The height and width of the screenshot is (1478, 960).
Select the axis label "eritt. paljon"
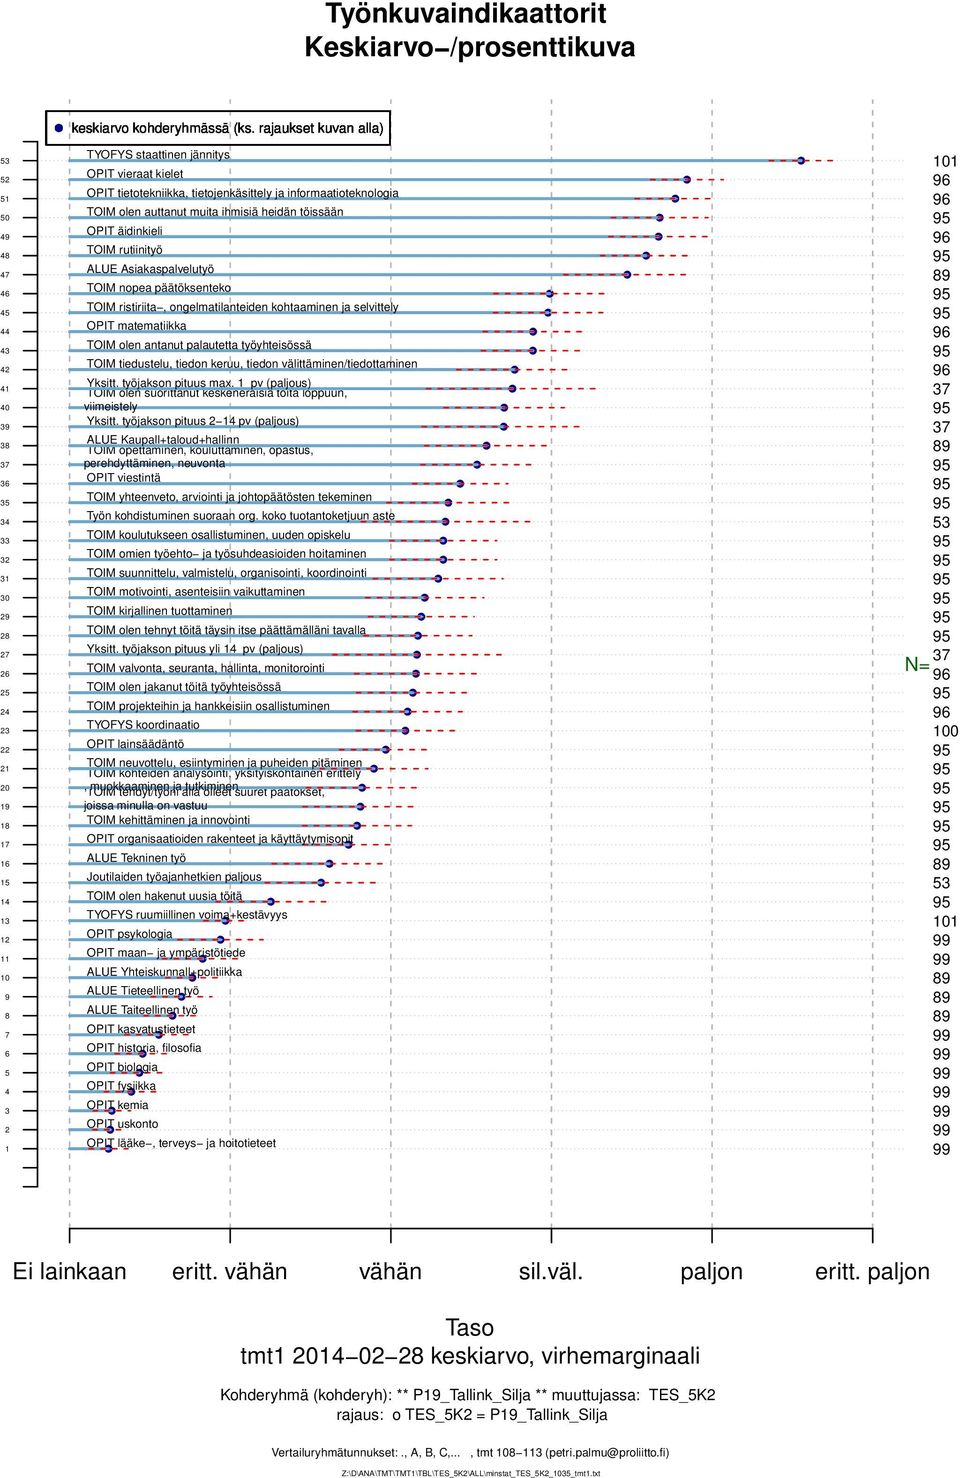click(x=873, y=1271)
